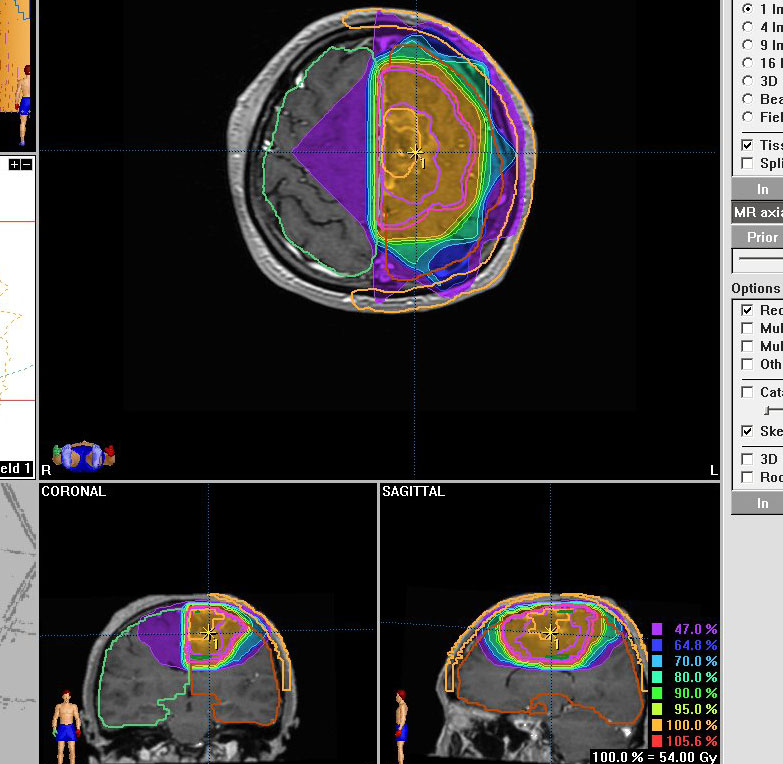Click the patient figure in top-left thumbnail
This screenshot has height=764, width=783.
pyautogui.click(x=25, y=90)
